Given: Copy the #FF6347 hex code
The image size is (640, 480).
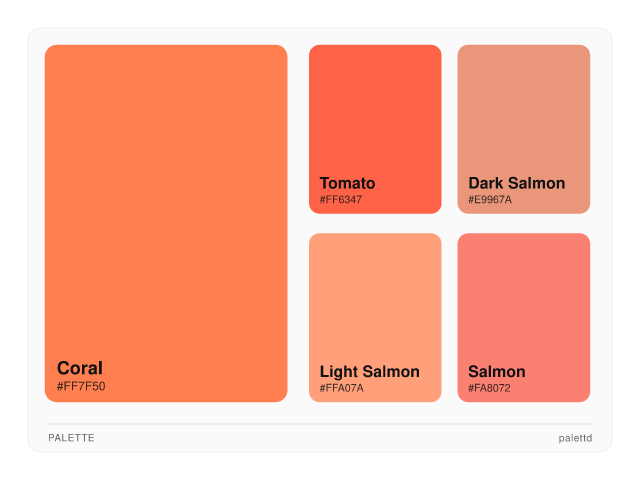Looking at the screenshot, I should coord(341,200).
